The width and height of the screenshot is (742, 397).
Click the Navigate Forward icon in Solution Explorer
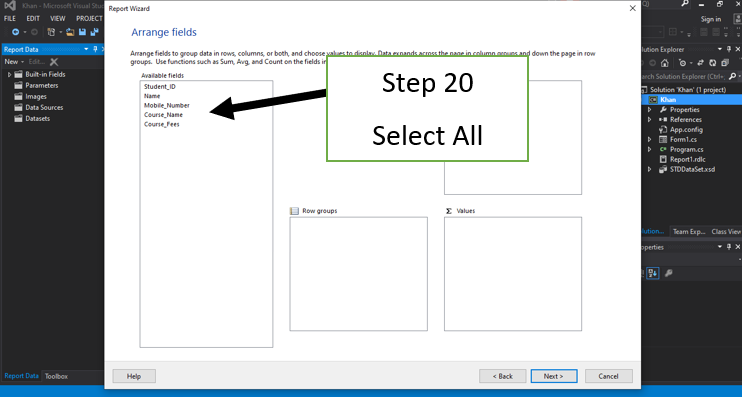pyautogui.click(x=653, y=63)
